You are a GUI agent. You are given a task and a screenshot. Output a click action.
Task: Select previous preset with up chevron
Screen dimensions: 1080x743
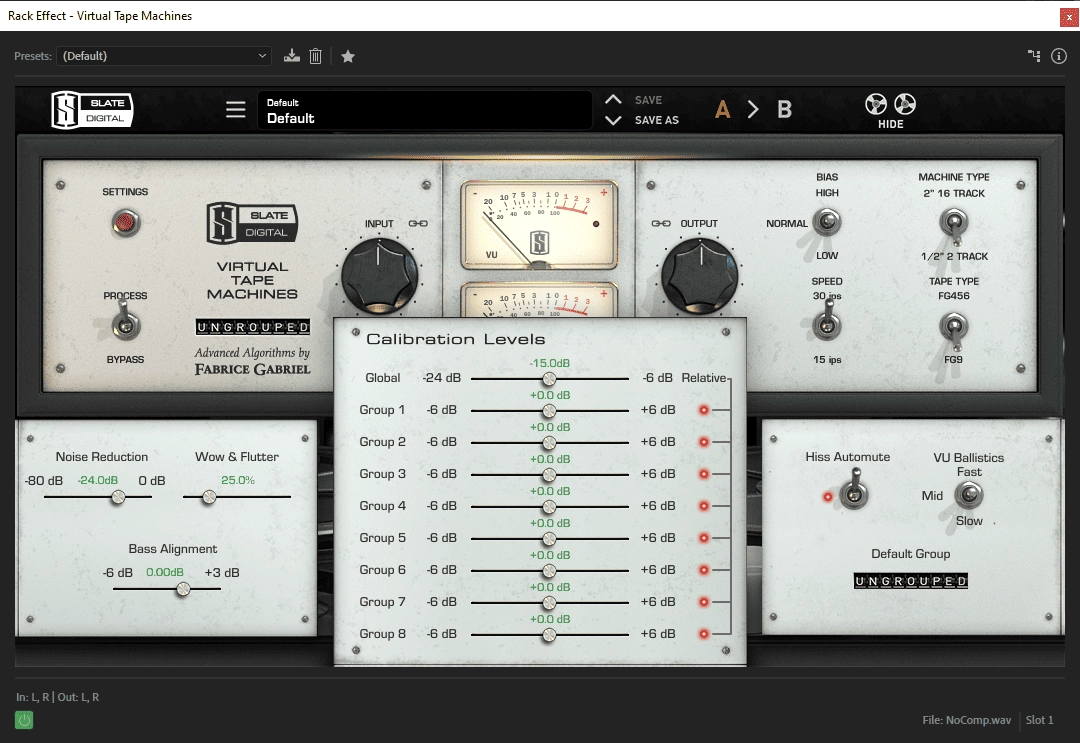point(613,99)
